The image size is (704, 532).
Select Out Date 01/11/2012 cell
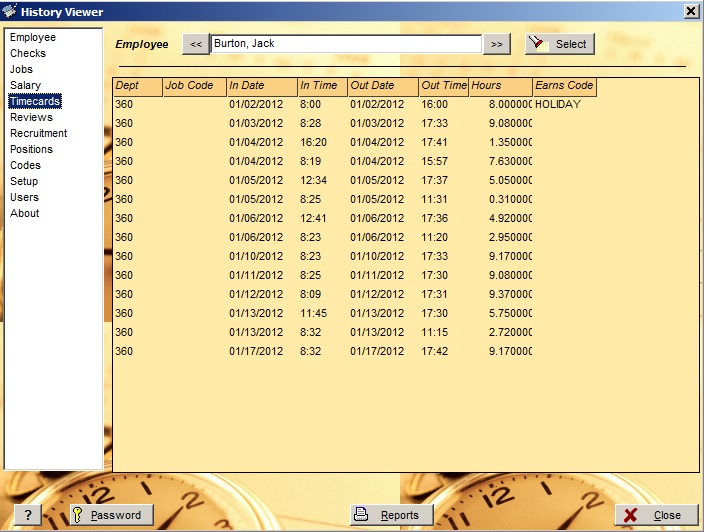pyautogui.click(x=377, y=275)
